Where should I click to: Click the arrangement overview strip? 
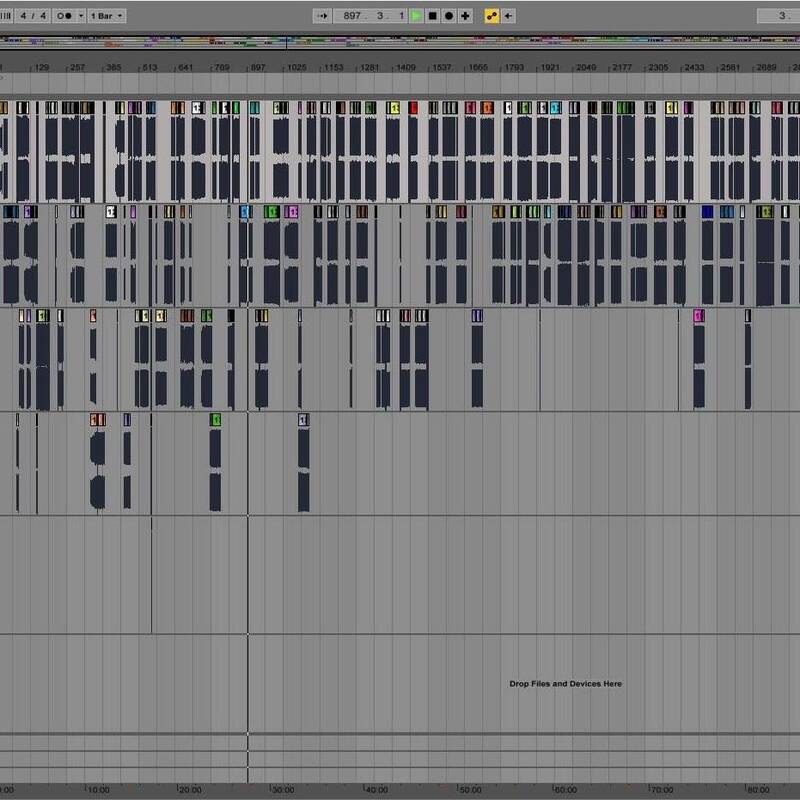(400, 42)
